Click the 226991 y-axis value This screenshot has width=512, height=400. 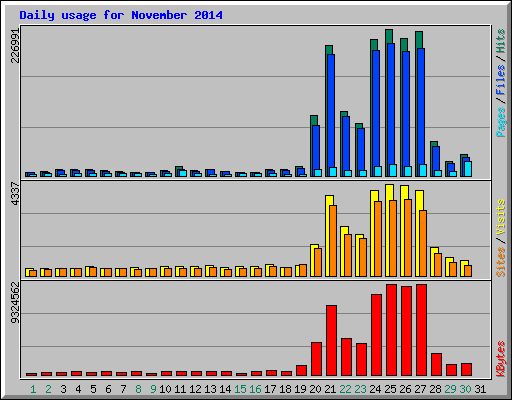click(15, 45)
